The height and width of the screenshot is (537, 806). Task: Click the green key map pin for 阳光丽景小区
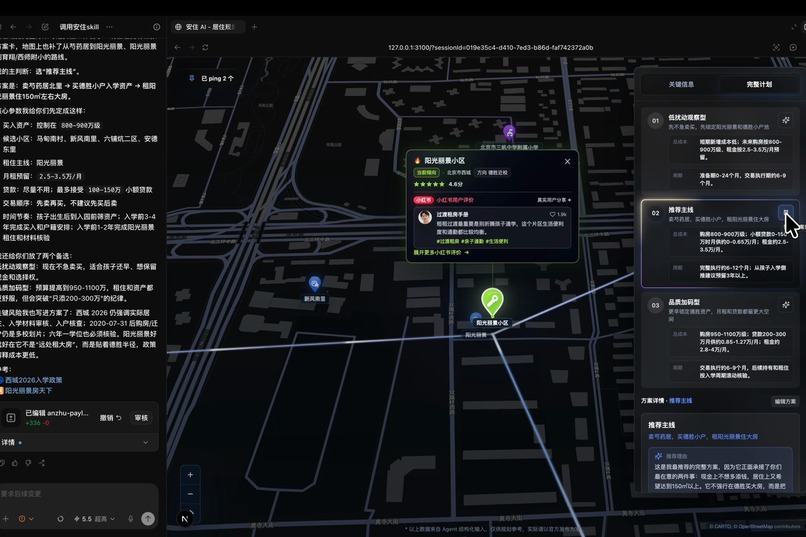[492, 302]
